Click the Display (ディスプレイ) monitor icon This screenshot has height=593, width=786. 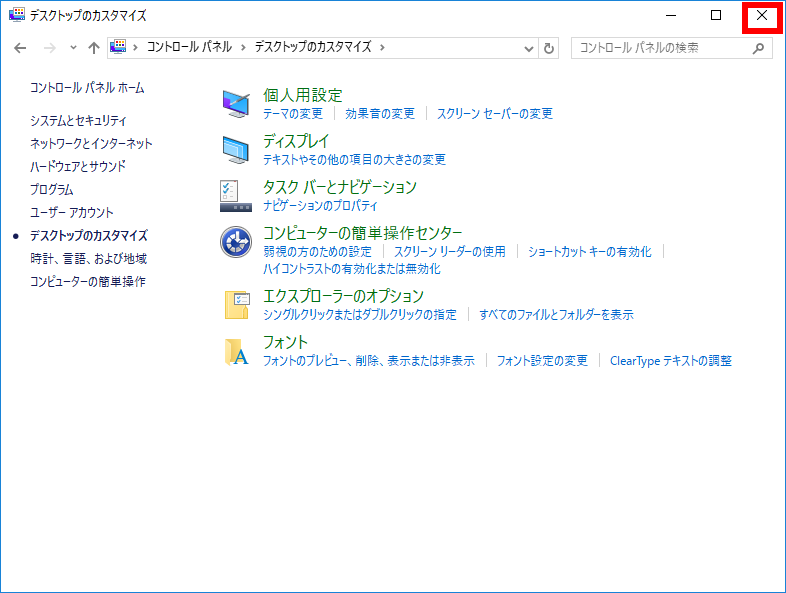click(x=236, y=150)
